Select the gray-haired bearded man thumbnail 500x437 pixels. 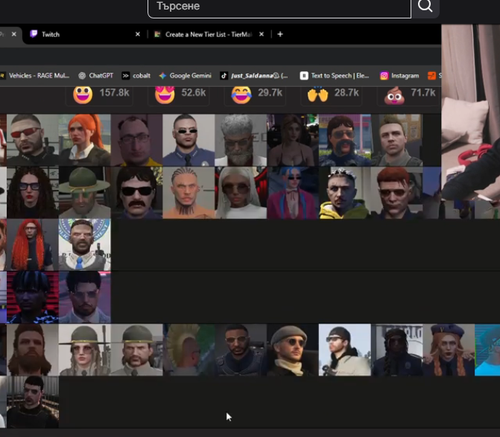click(241, 140)
